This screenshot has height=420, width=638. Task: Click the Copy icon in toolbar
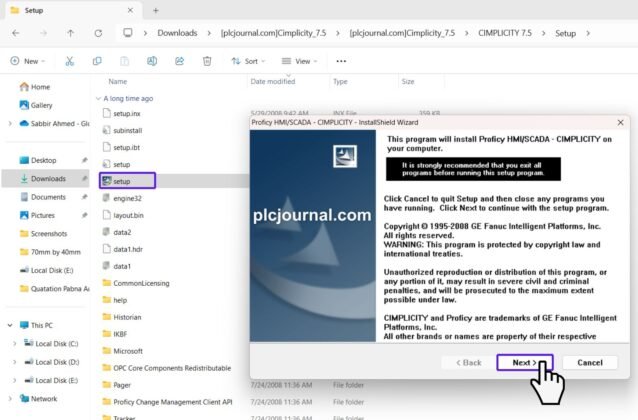coord(97,61)
